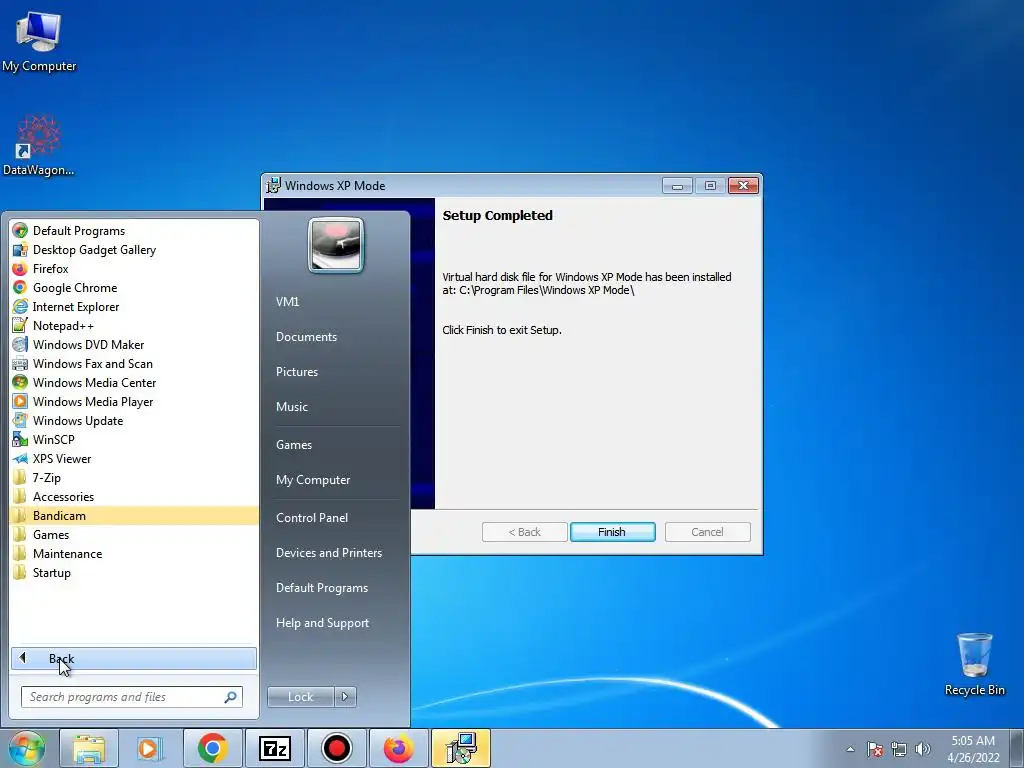This screenshot has height=768, width=1024.
Task: Launch Desktop Gadget Gallery
Action: [x=134, y=249]
